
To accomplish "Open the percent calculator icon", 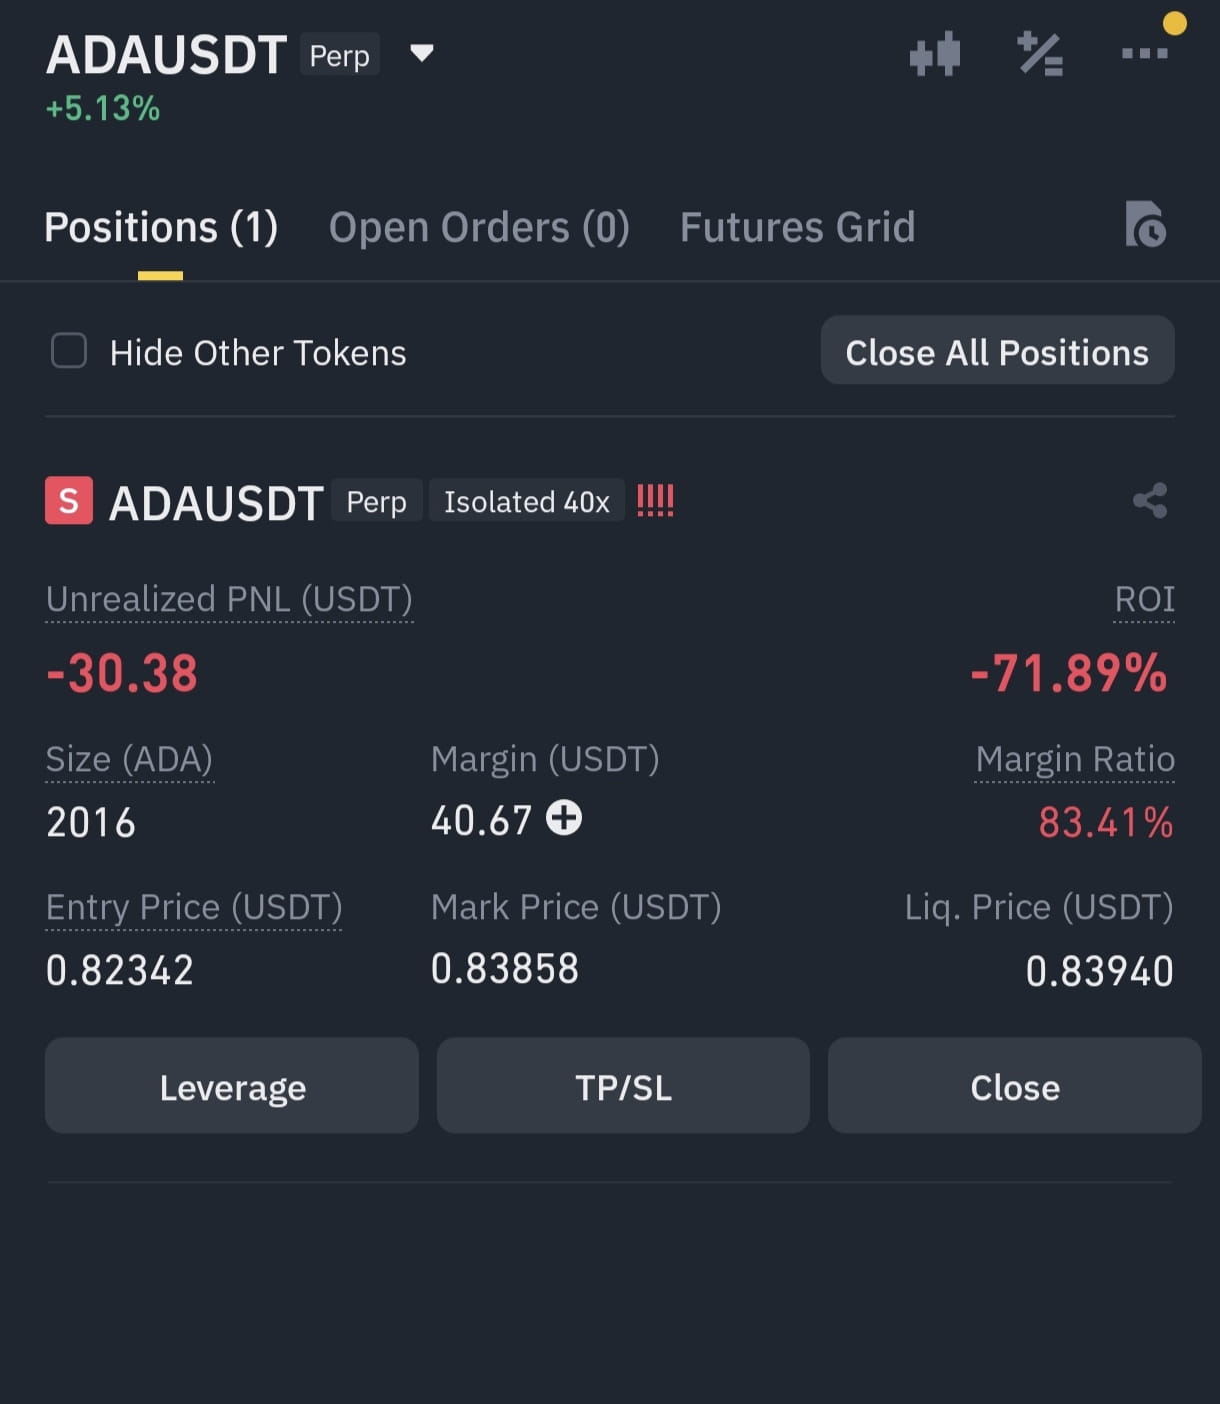I will 1040,54.
